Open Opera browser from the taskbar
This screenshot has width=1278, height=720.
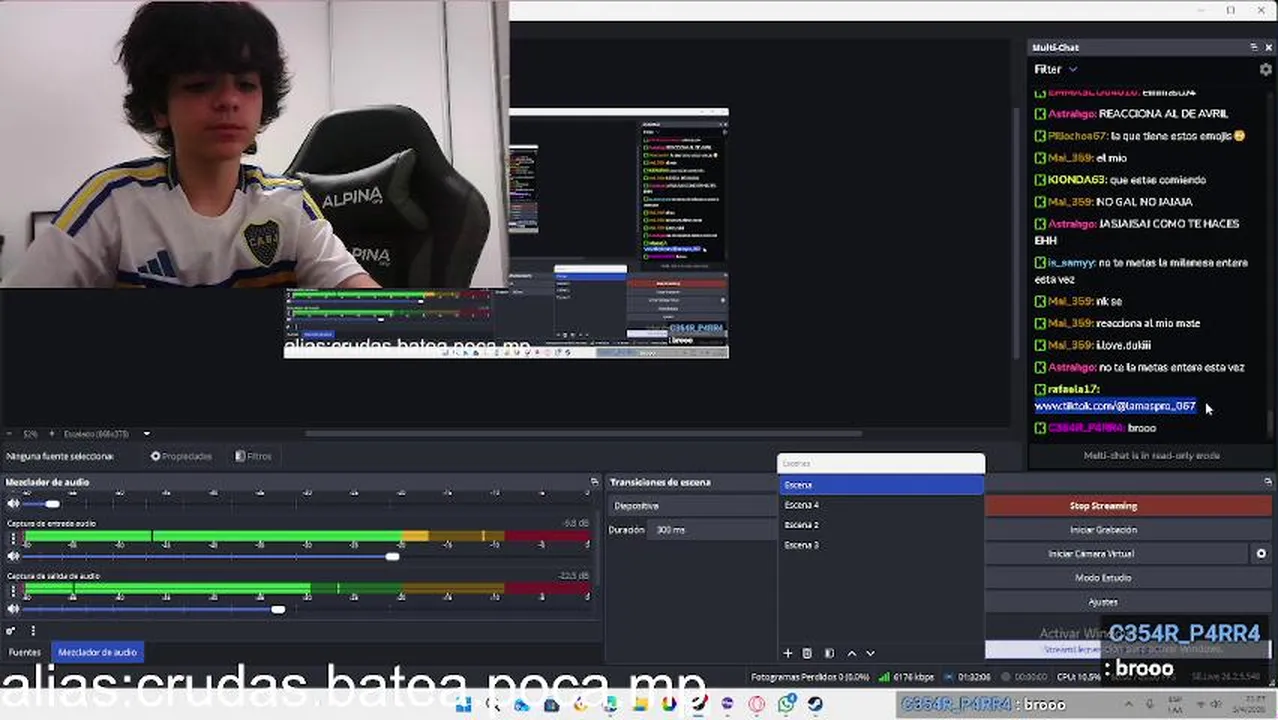tap(757, 704)
